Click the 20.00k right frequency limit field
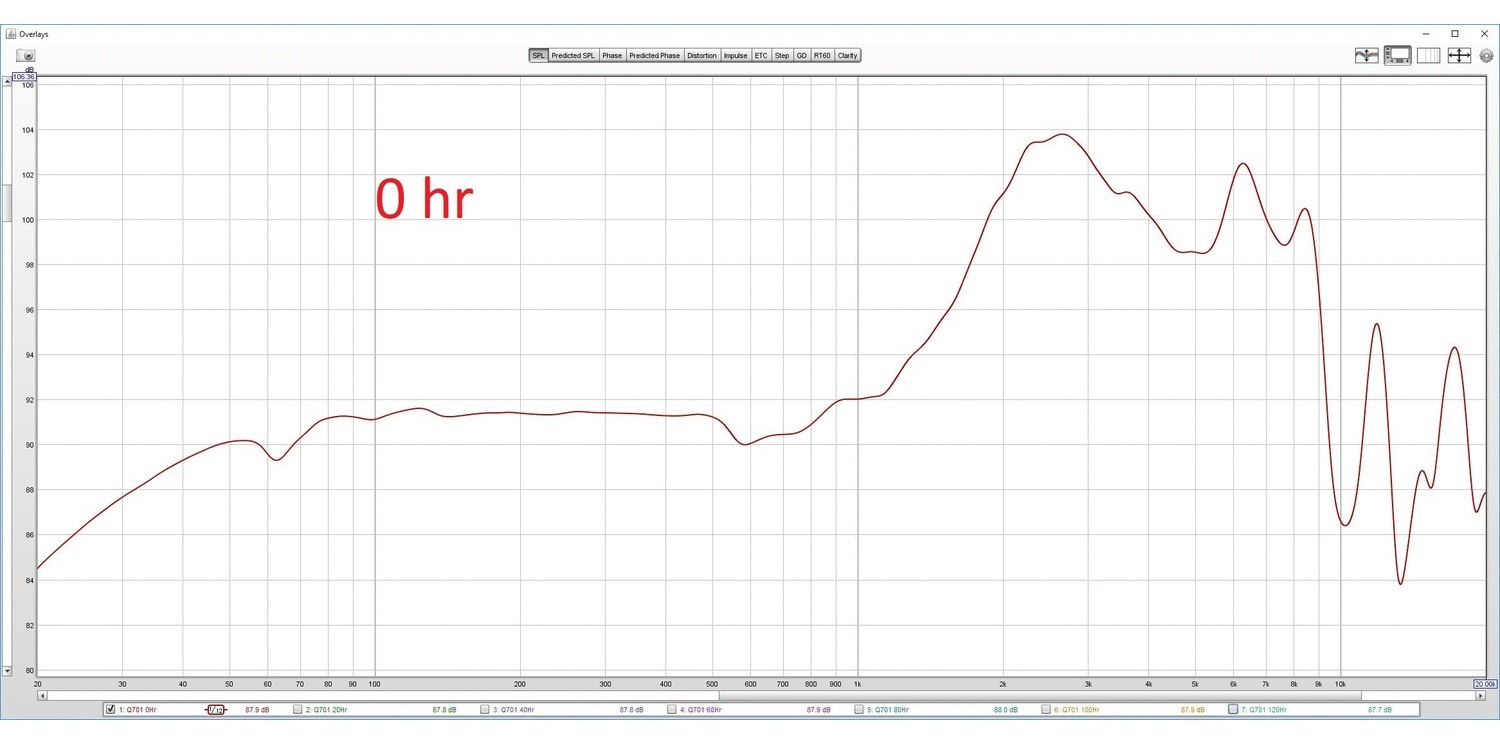Screen dimensions: 1500x745 (1484, 684)
